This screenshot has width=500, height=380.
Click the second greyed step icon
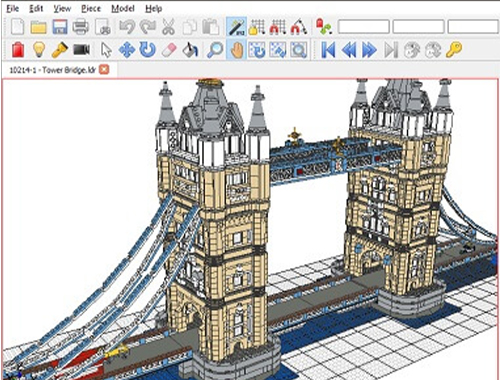tap(433, 50)
